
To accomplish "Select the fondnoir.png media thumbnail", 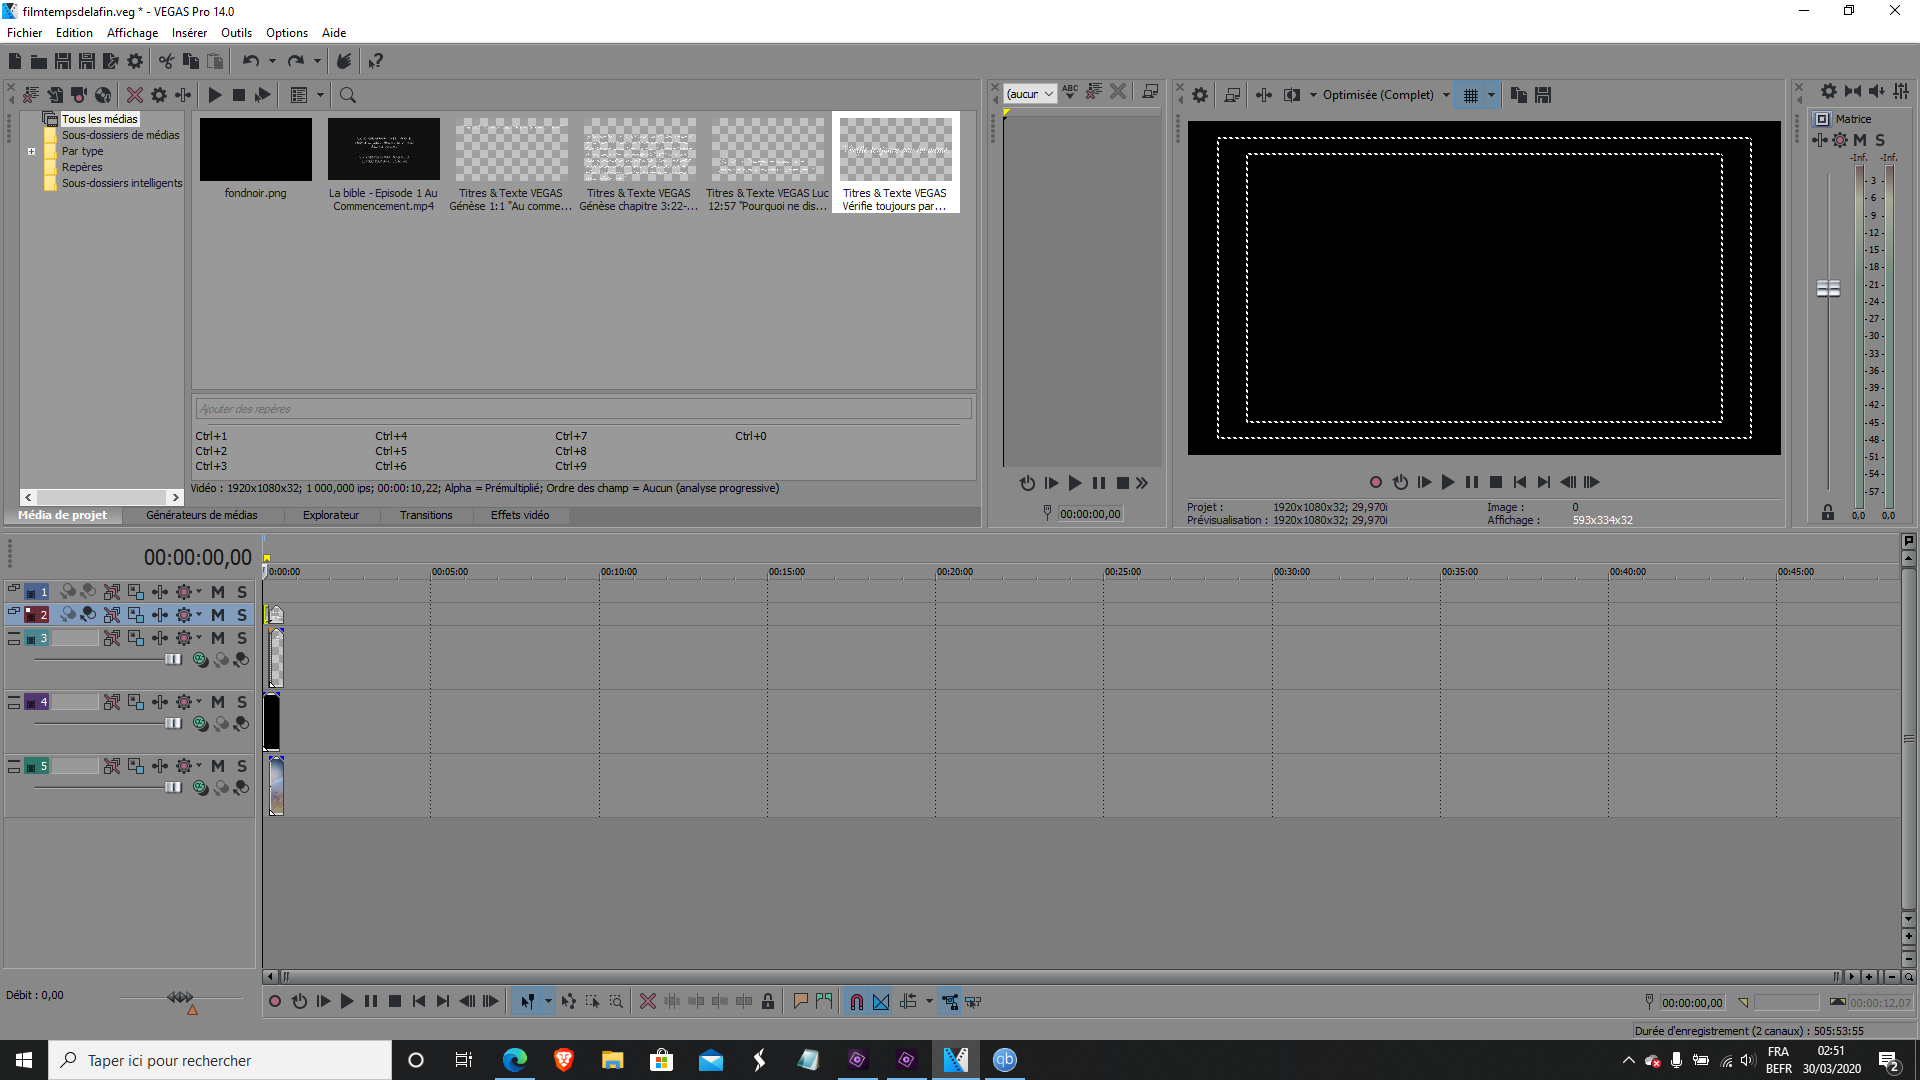I will [256, 150].
